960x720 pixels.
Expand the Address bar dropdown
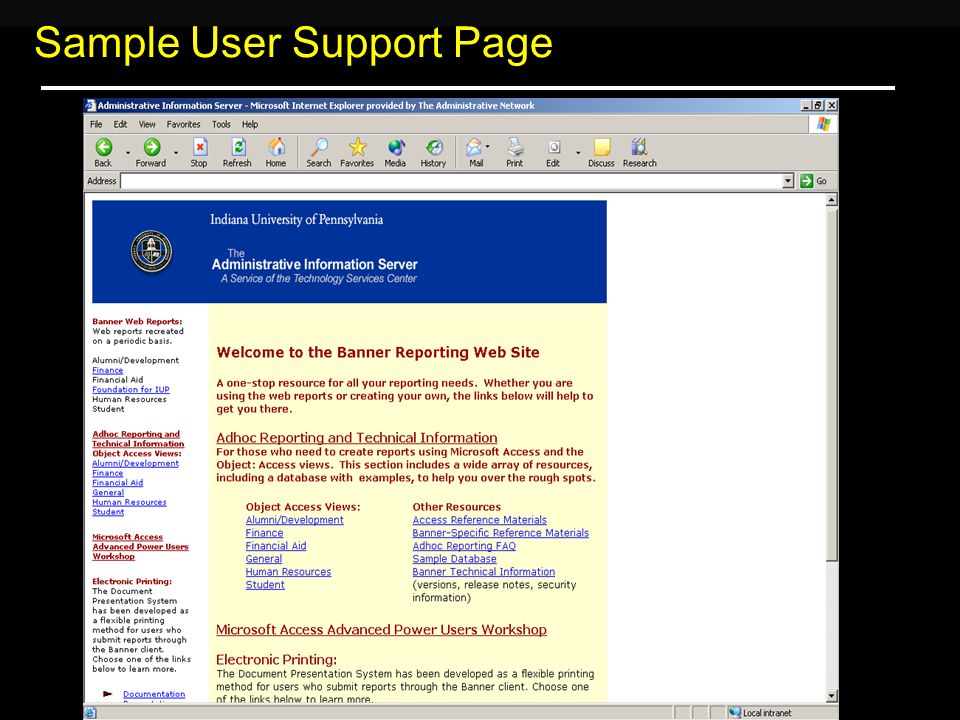tap(789, 181)
